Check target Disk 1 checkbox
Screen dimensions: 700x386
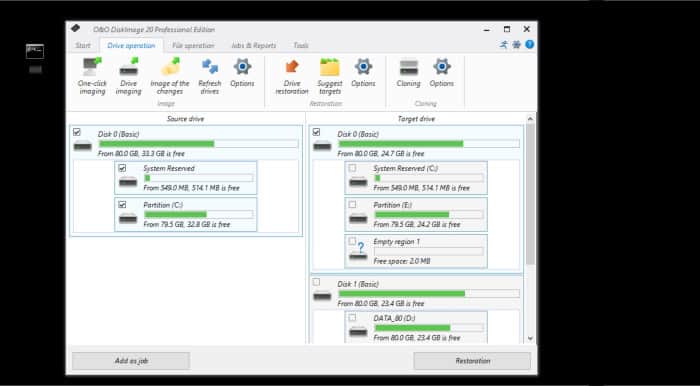coord(317,282)
